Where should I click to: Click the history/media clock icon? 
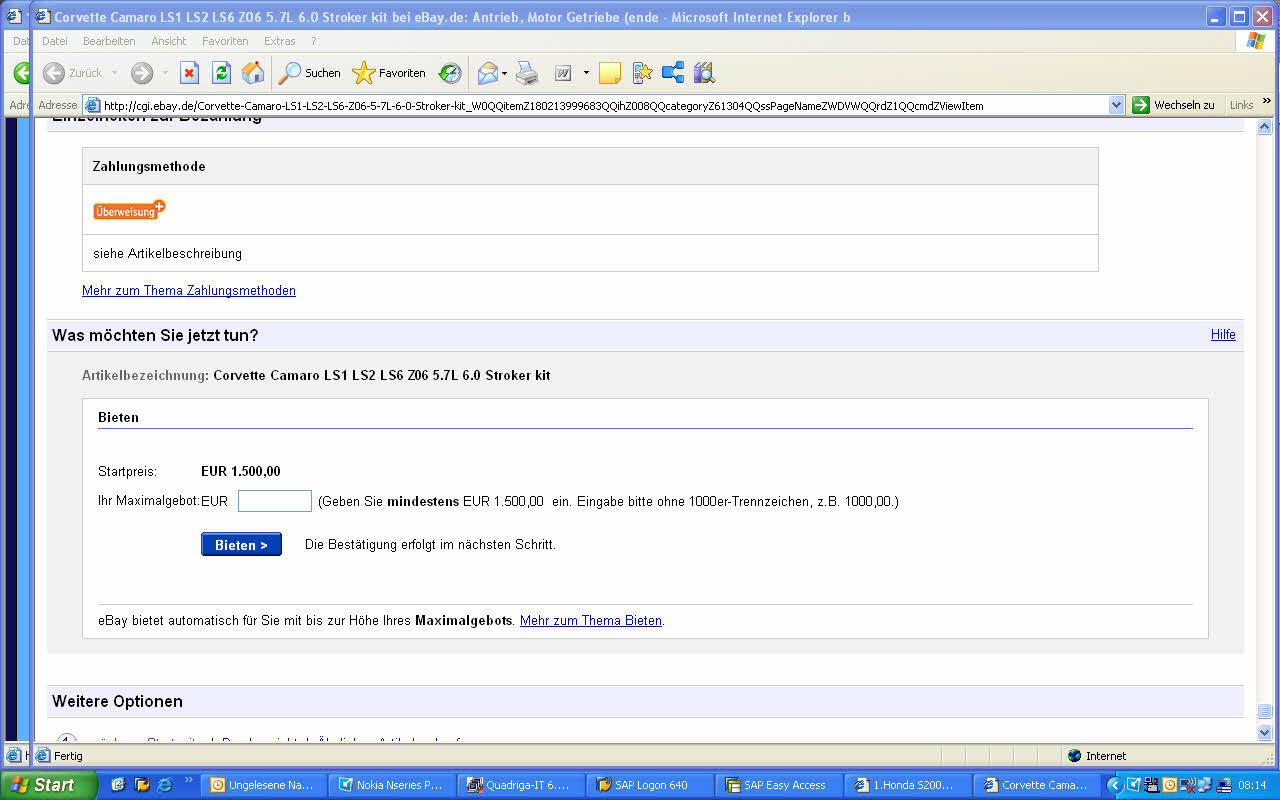click(x=450, y=73)
